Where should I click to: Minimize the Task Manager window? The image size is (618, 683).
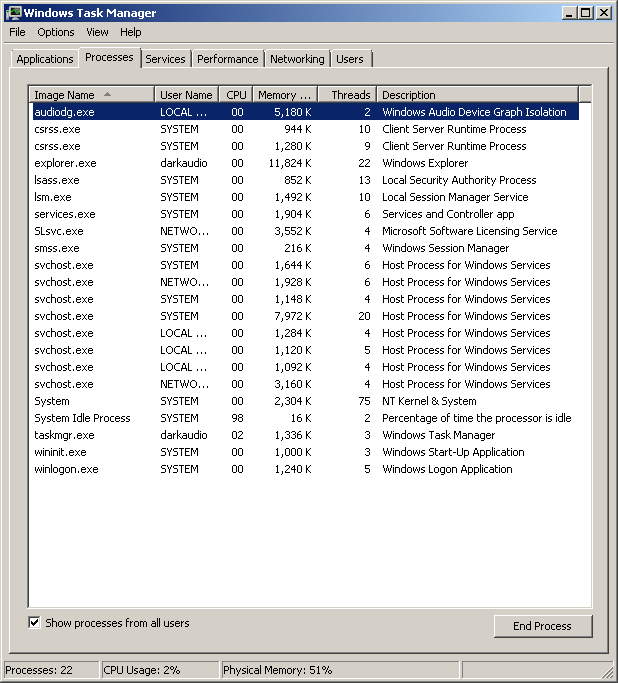pyautogui.click(x=569, y=13)
